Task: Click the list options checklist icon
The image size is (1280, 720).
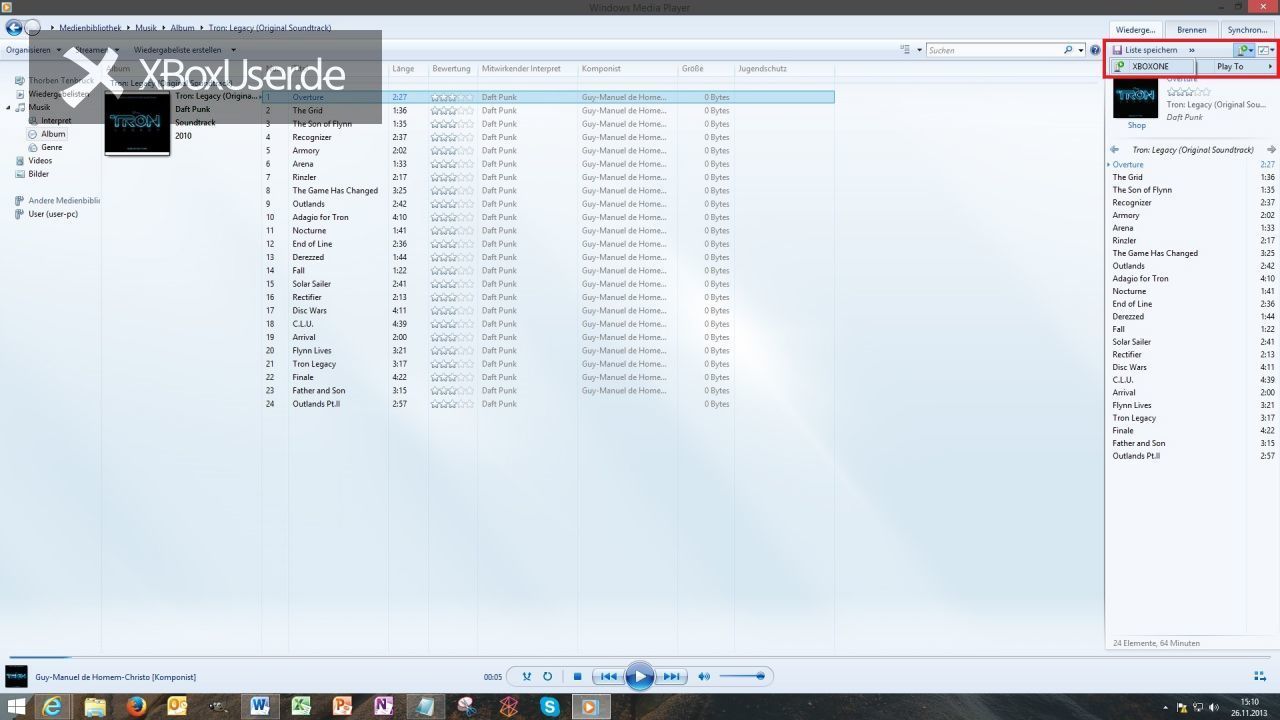Action: pos(1263,50)
